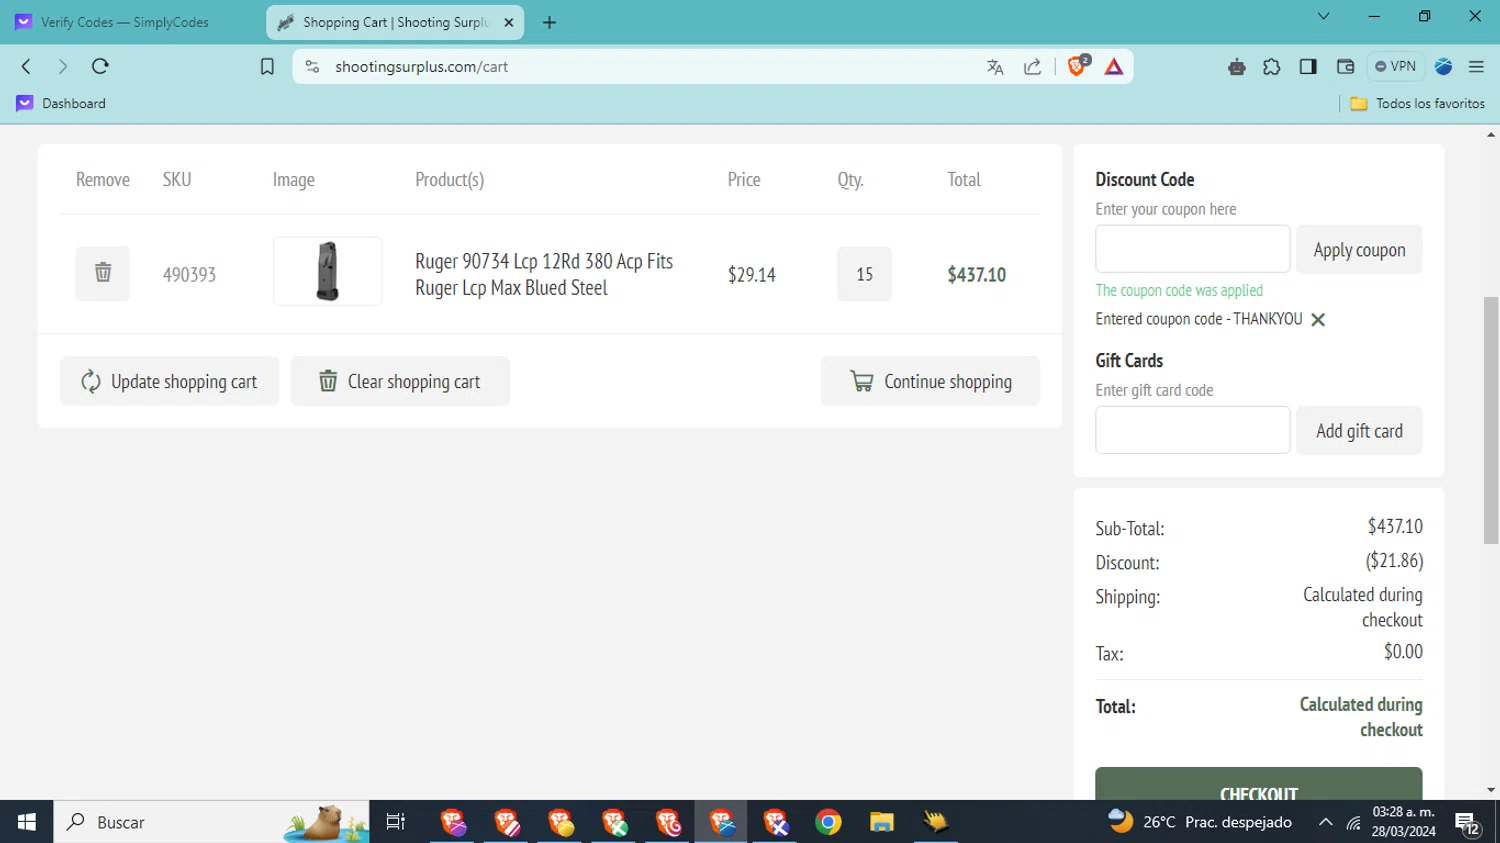
Task: Open Brave Rewards triangle icon
Action: point(1114,67)
